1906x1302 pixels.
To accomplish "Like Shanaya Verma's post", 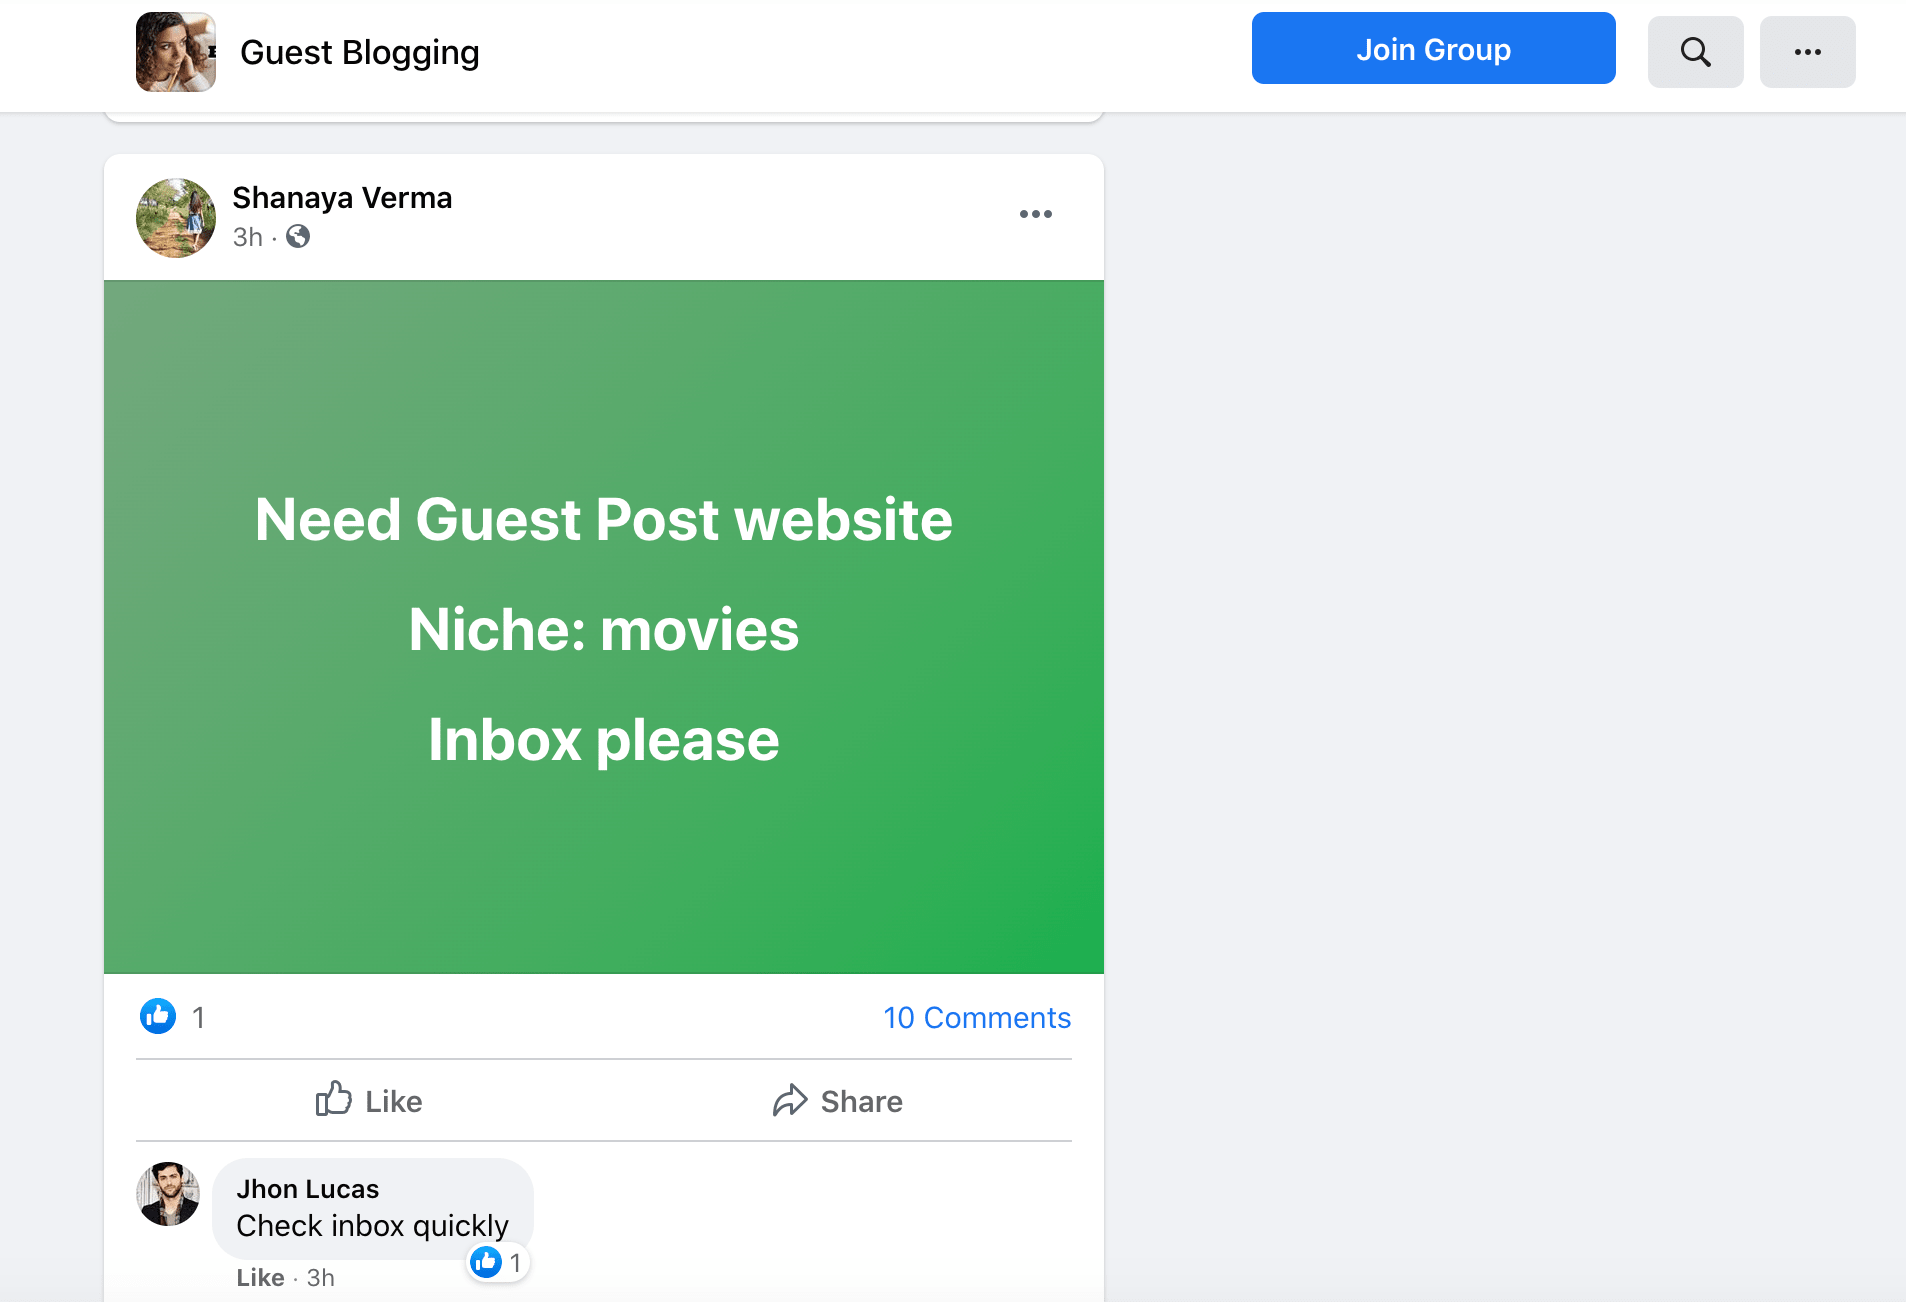I will point(369,1100).
